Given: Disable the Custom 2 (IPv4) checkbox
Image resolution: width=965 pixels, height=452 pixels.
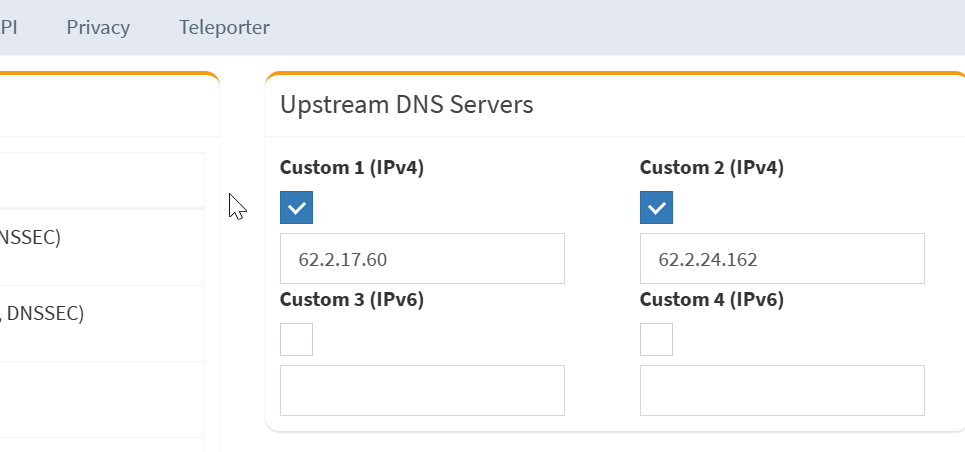Looking at the screenshot, I should [x=656, y=208].
